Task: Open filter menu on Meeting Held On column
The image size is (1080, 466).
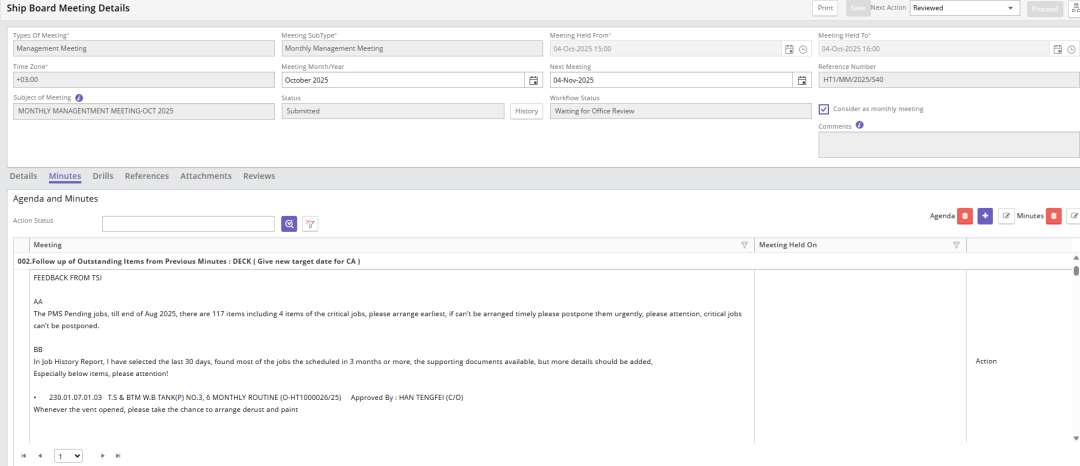Action: (956, 245)
